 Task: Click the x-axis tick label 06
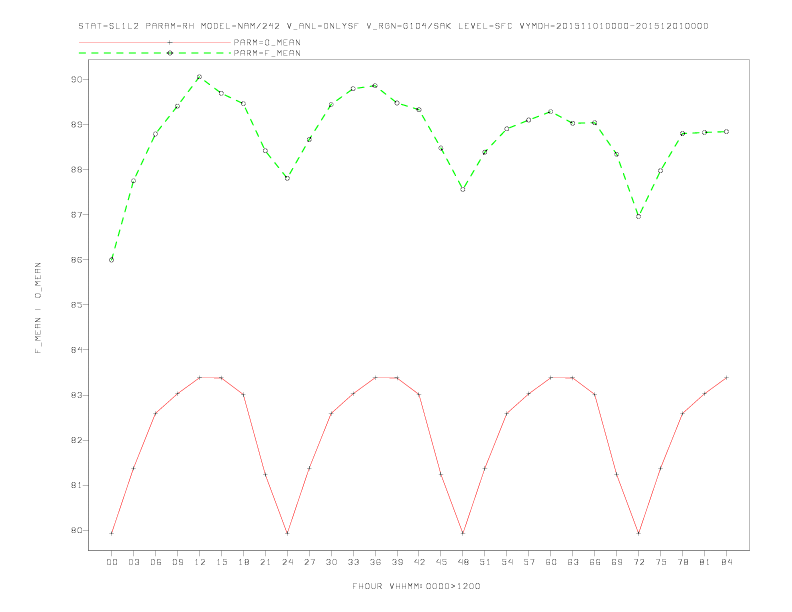coord(156,562)
